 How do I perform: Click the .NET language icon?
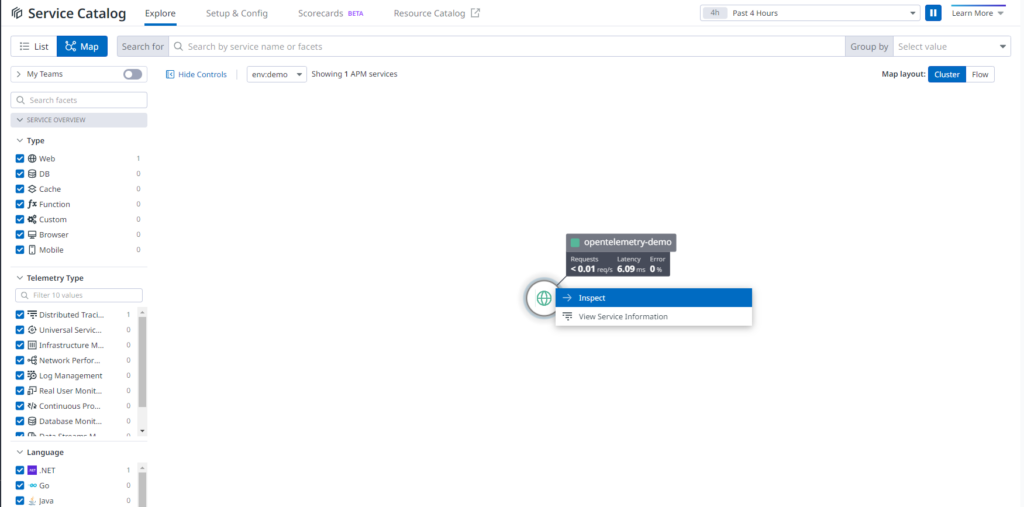[33, 470]
